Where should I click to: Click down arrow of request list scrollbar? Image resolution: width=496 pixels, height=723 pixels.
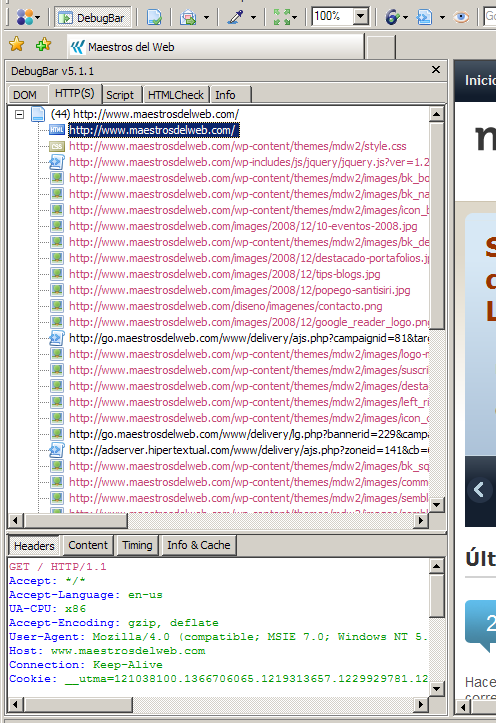click(437, 504)
